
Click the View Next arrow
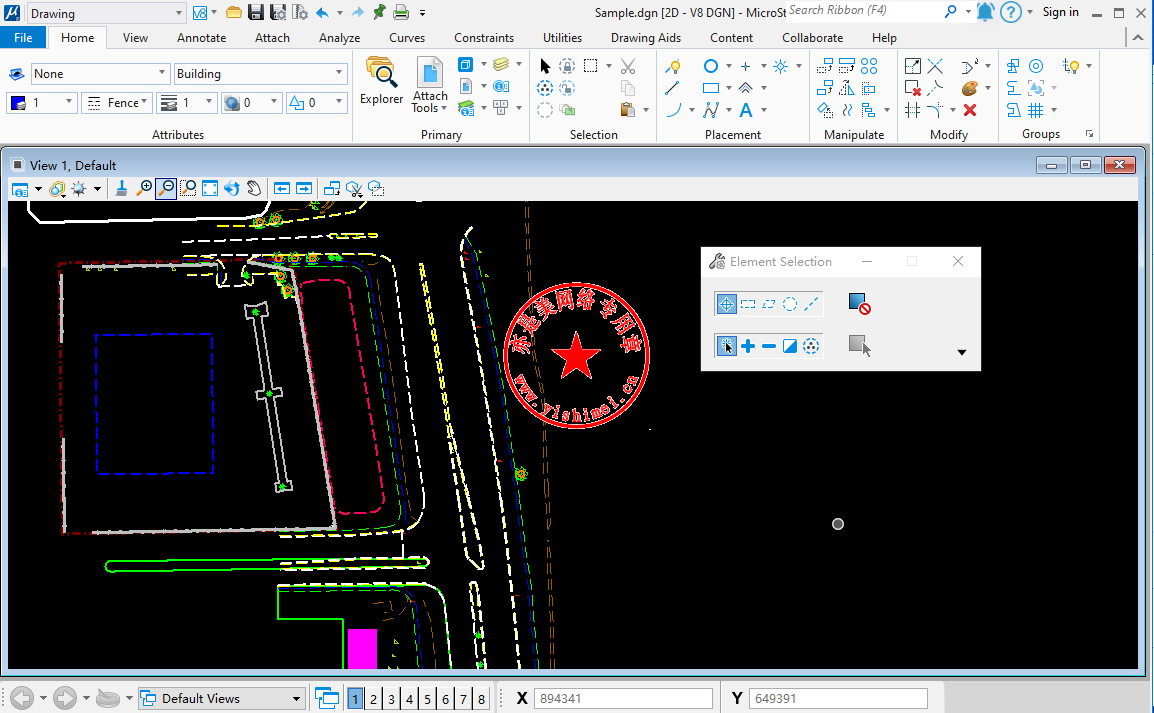(303, 189)
